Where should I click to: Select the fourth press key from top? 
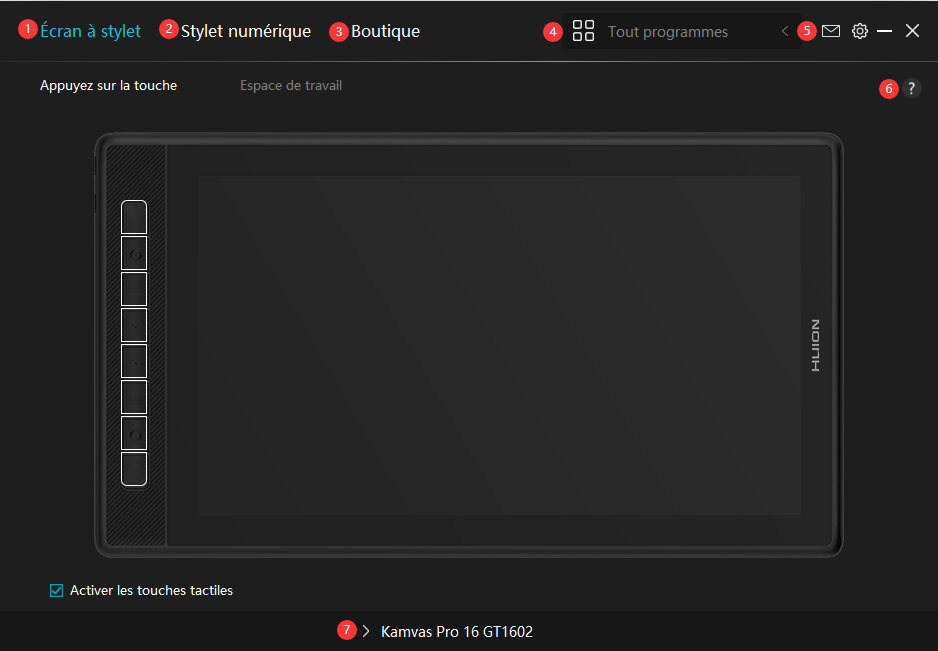[x=134, y=325]
